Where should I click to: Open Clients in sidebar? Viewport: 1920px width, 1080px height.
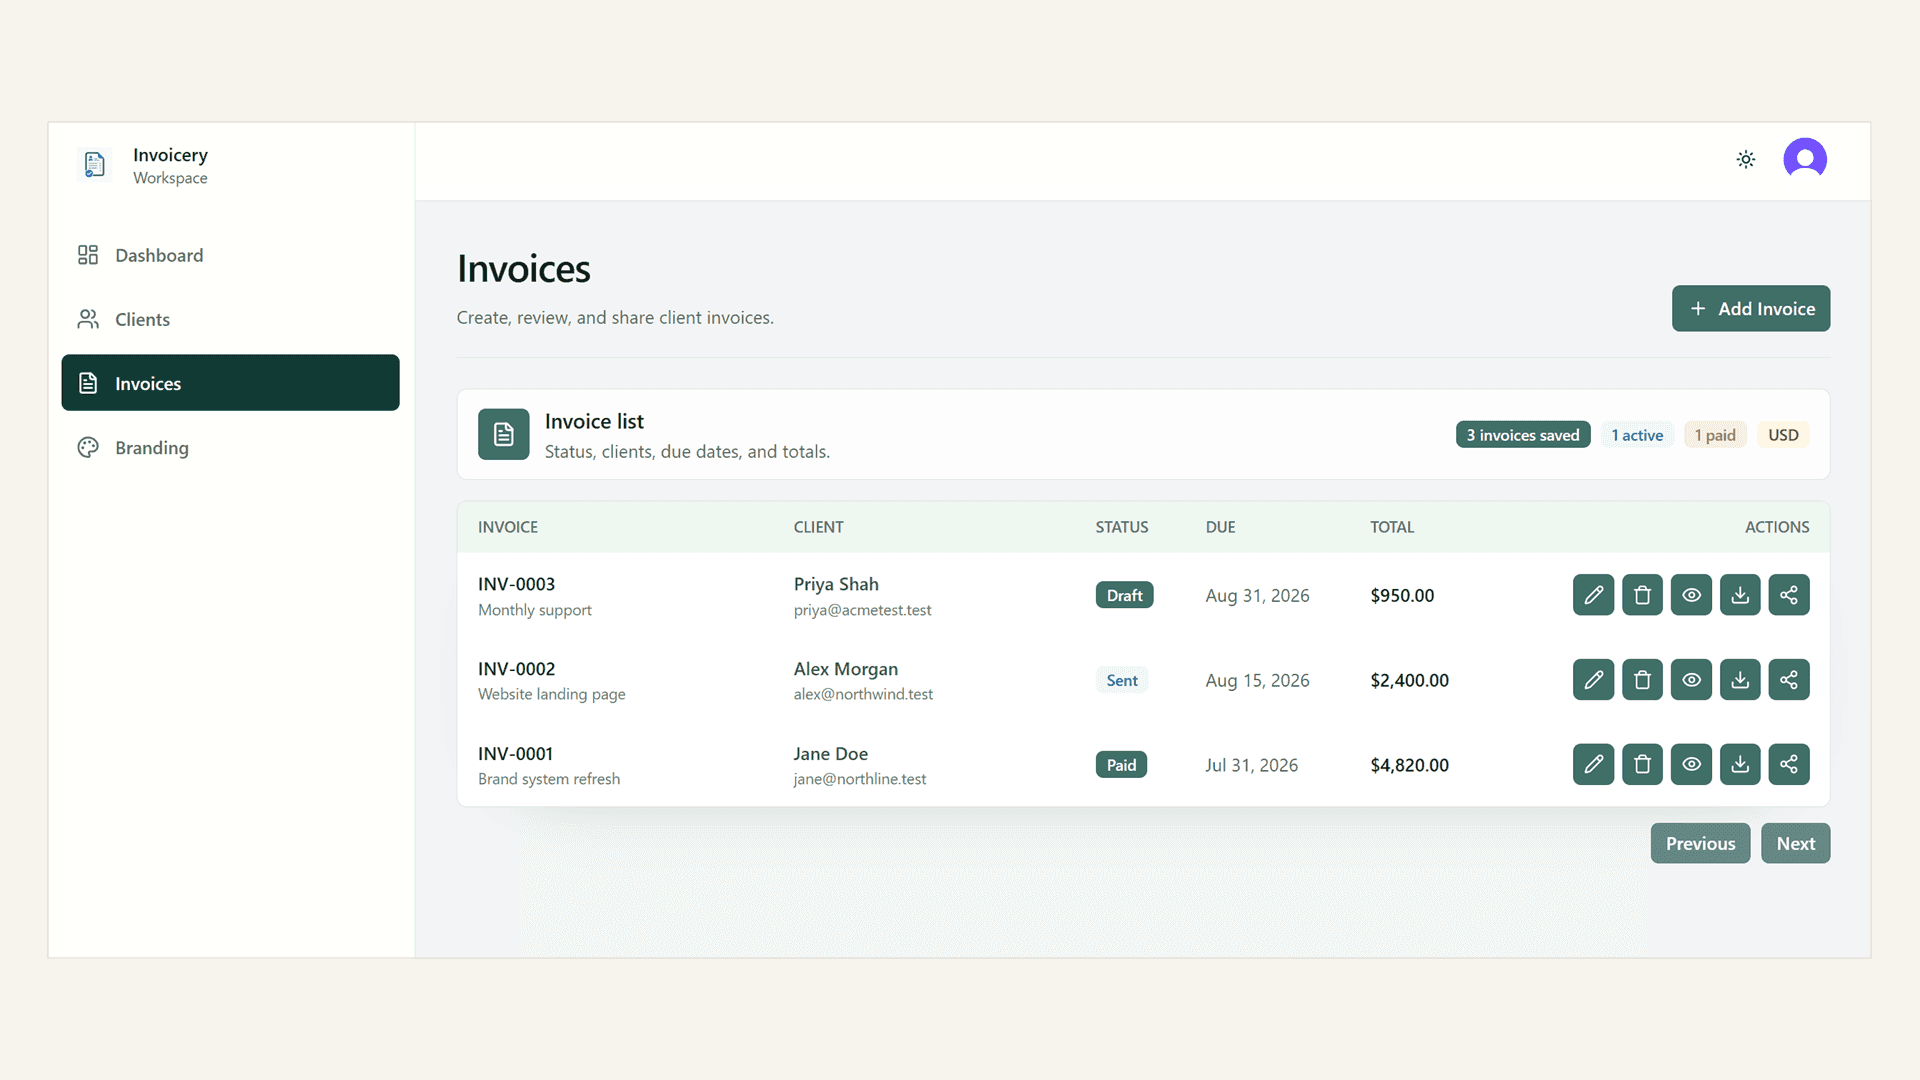coord(230,319)
